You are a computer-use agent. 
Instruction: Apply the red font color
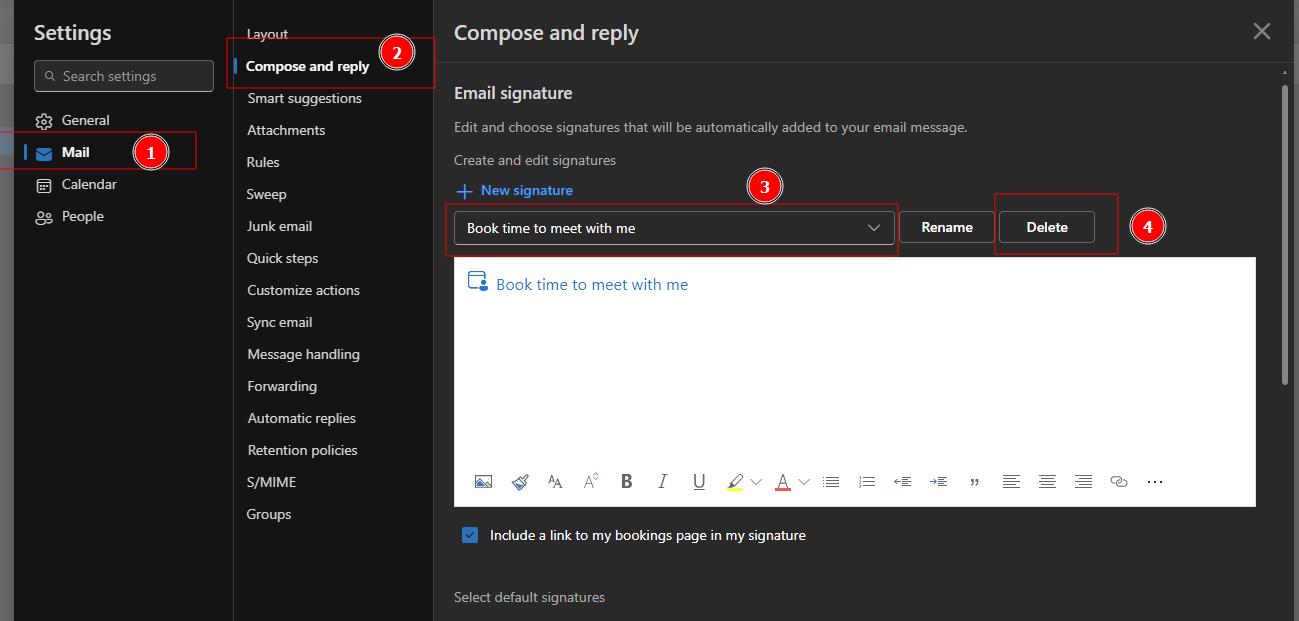tap(783, 482)
